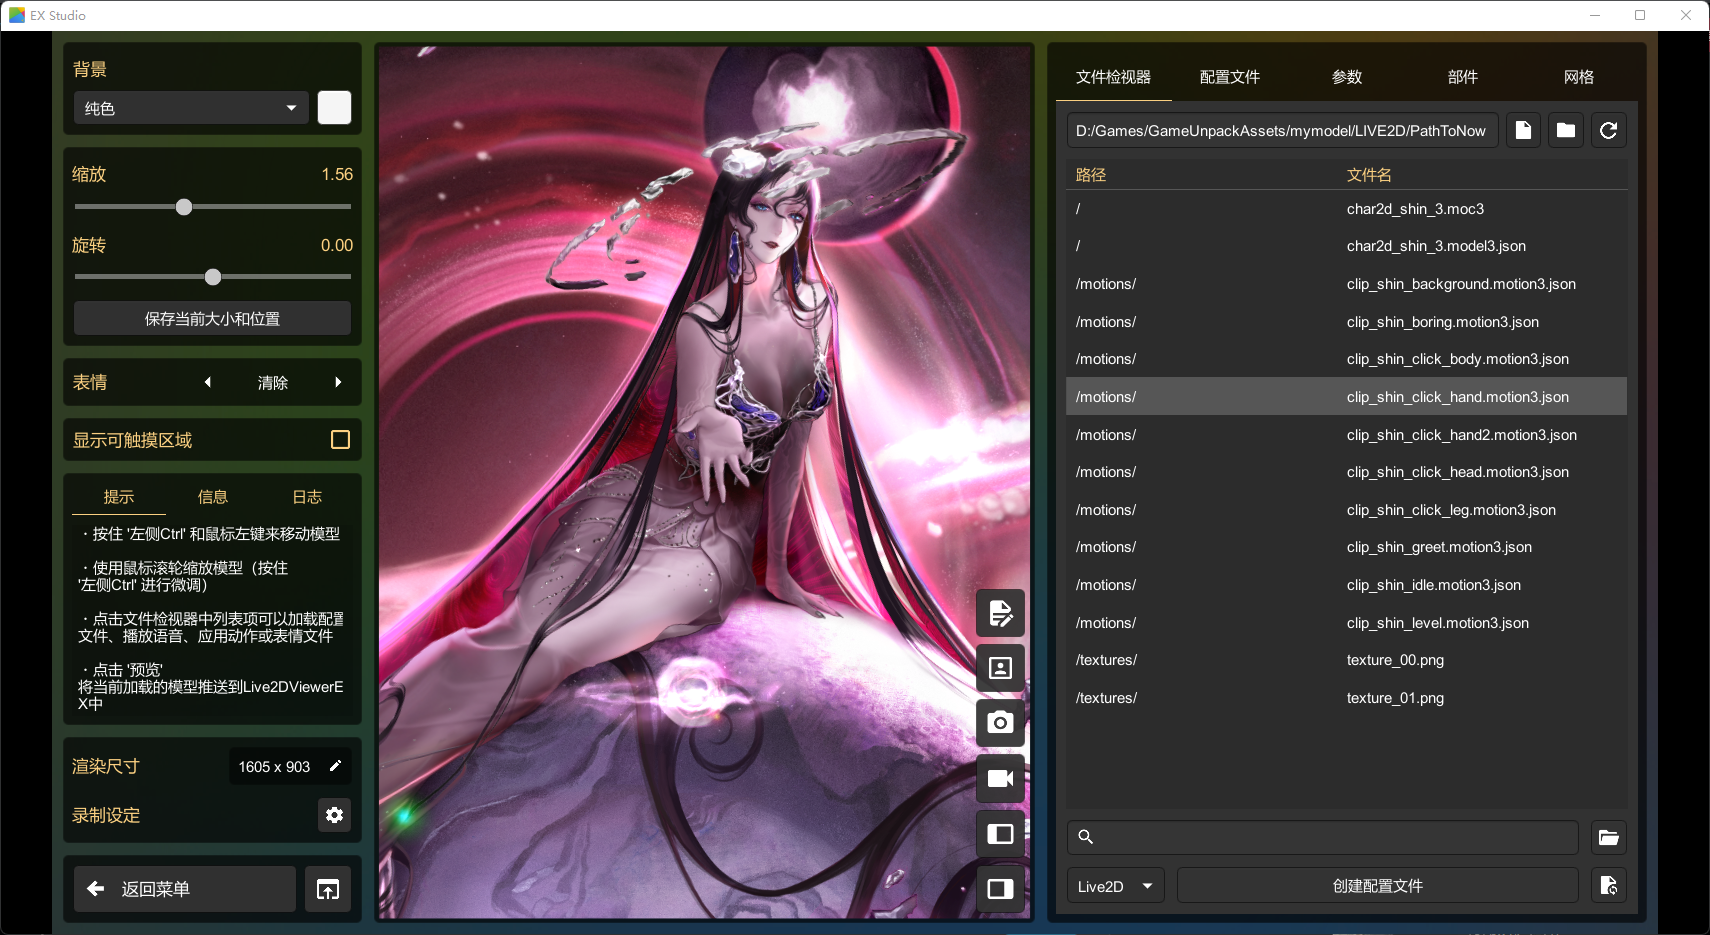Open recording settings gear icon

pyautogui.click(x=334, y=815)
